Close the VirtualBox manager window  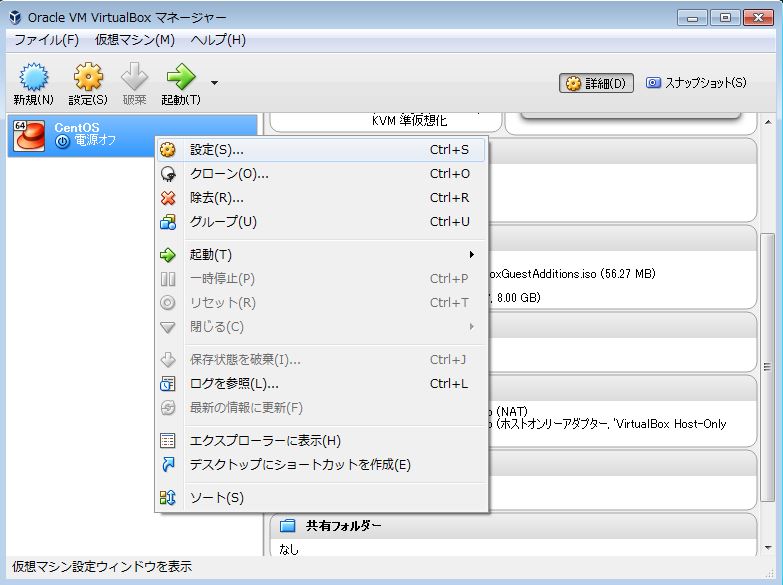tap(758, 18)
